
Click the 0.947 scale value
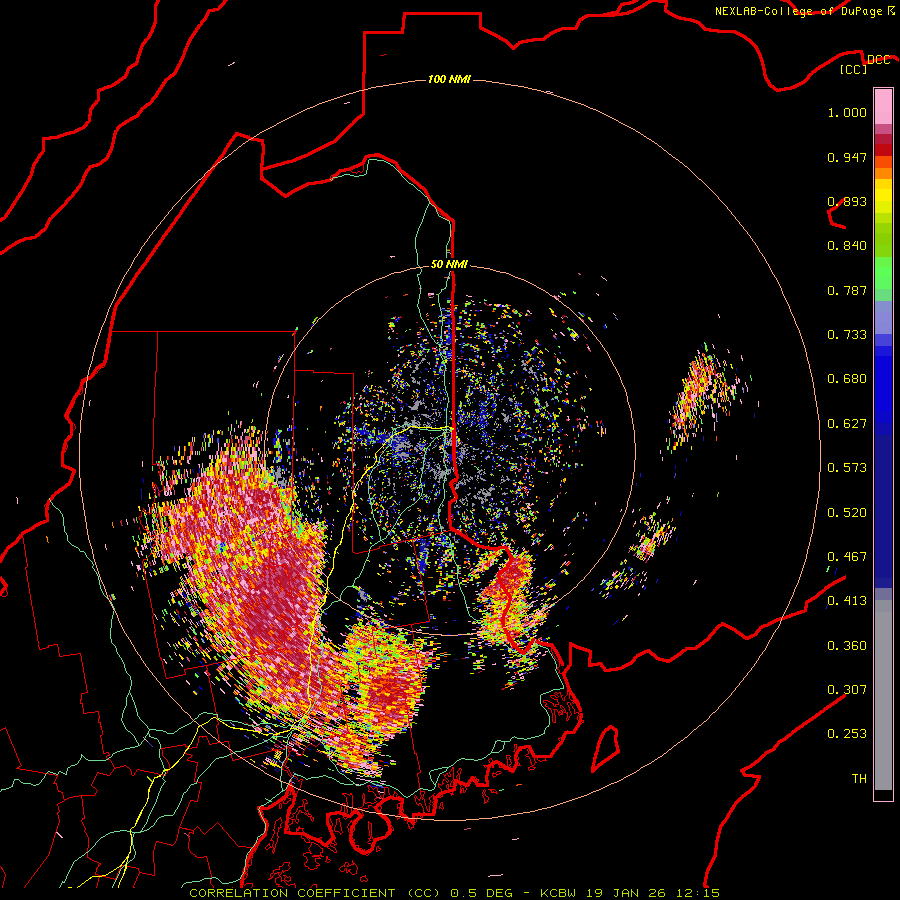(x=847, y=157)
